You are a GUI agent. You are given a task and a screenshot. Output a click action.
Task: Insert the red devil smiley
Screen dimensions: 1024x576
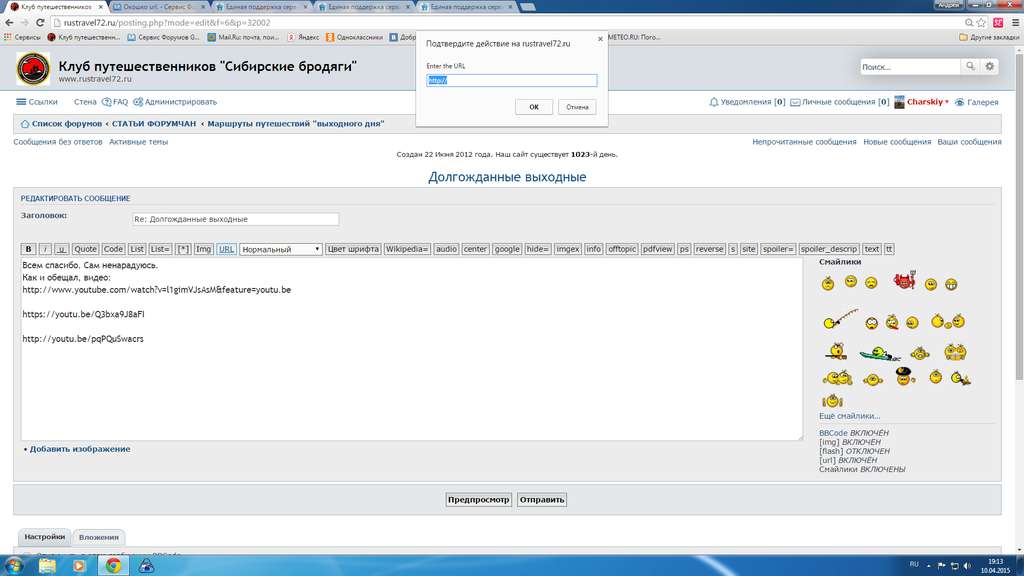coord(904,283)
